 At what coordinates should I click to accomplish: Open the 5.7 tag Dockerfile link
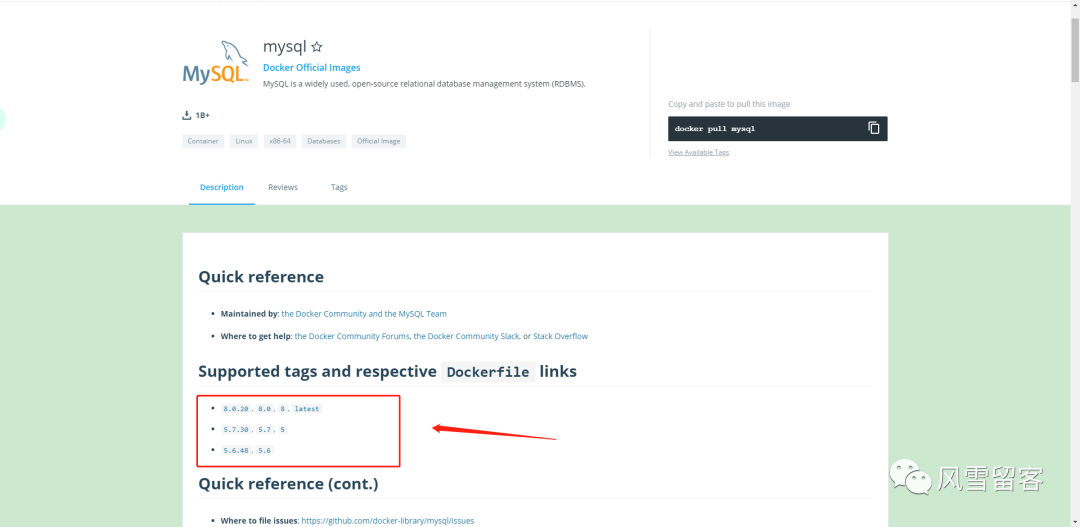(x=265, y=429)
